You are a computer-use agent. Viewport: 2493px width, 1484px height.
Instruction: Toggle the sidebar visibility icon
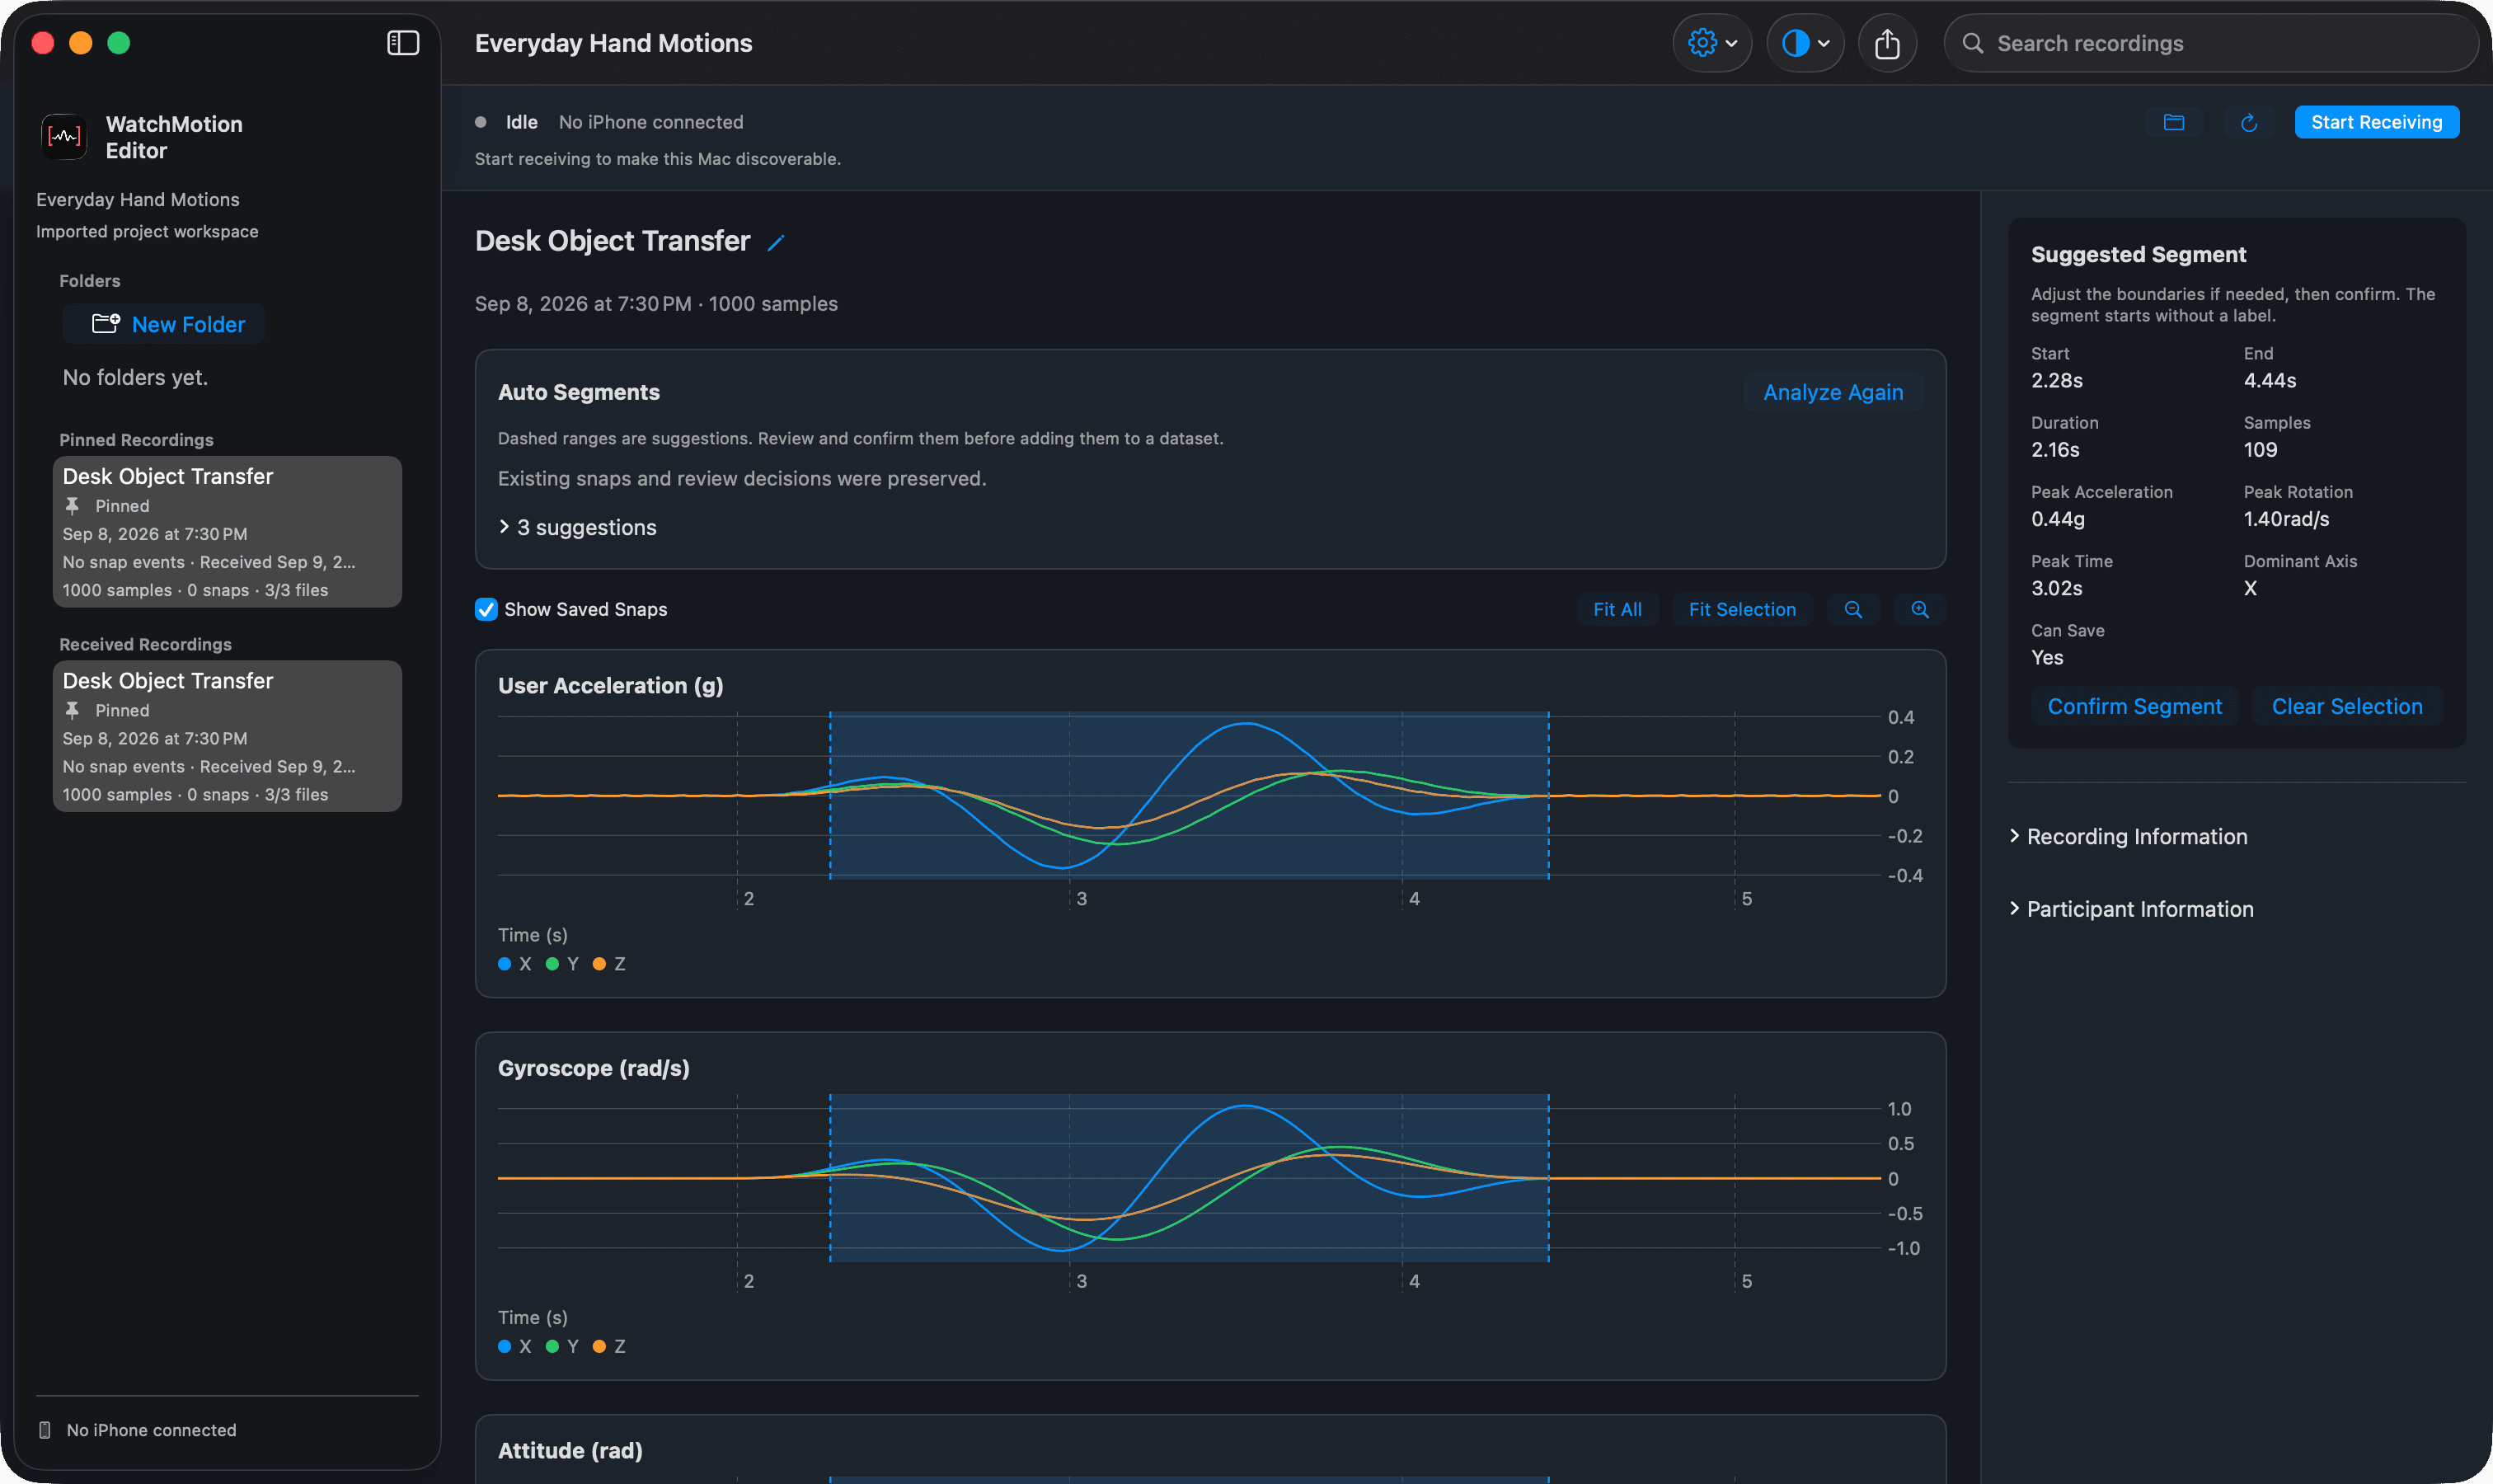pyautogui.click(x=403, y=43)
